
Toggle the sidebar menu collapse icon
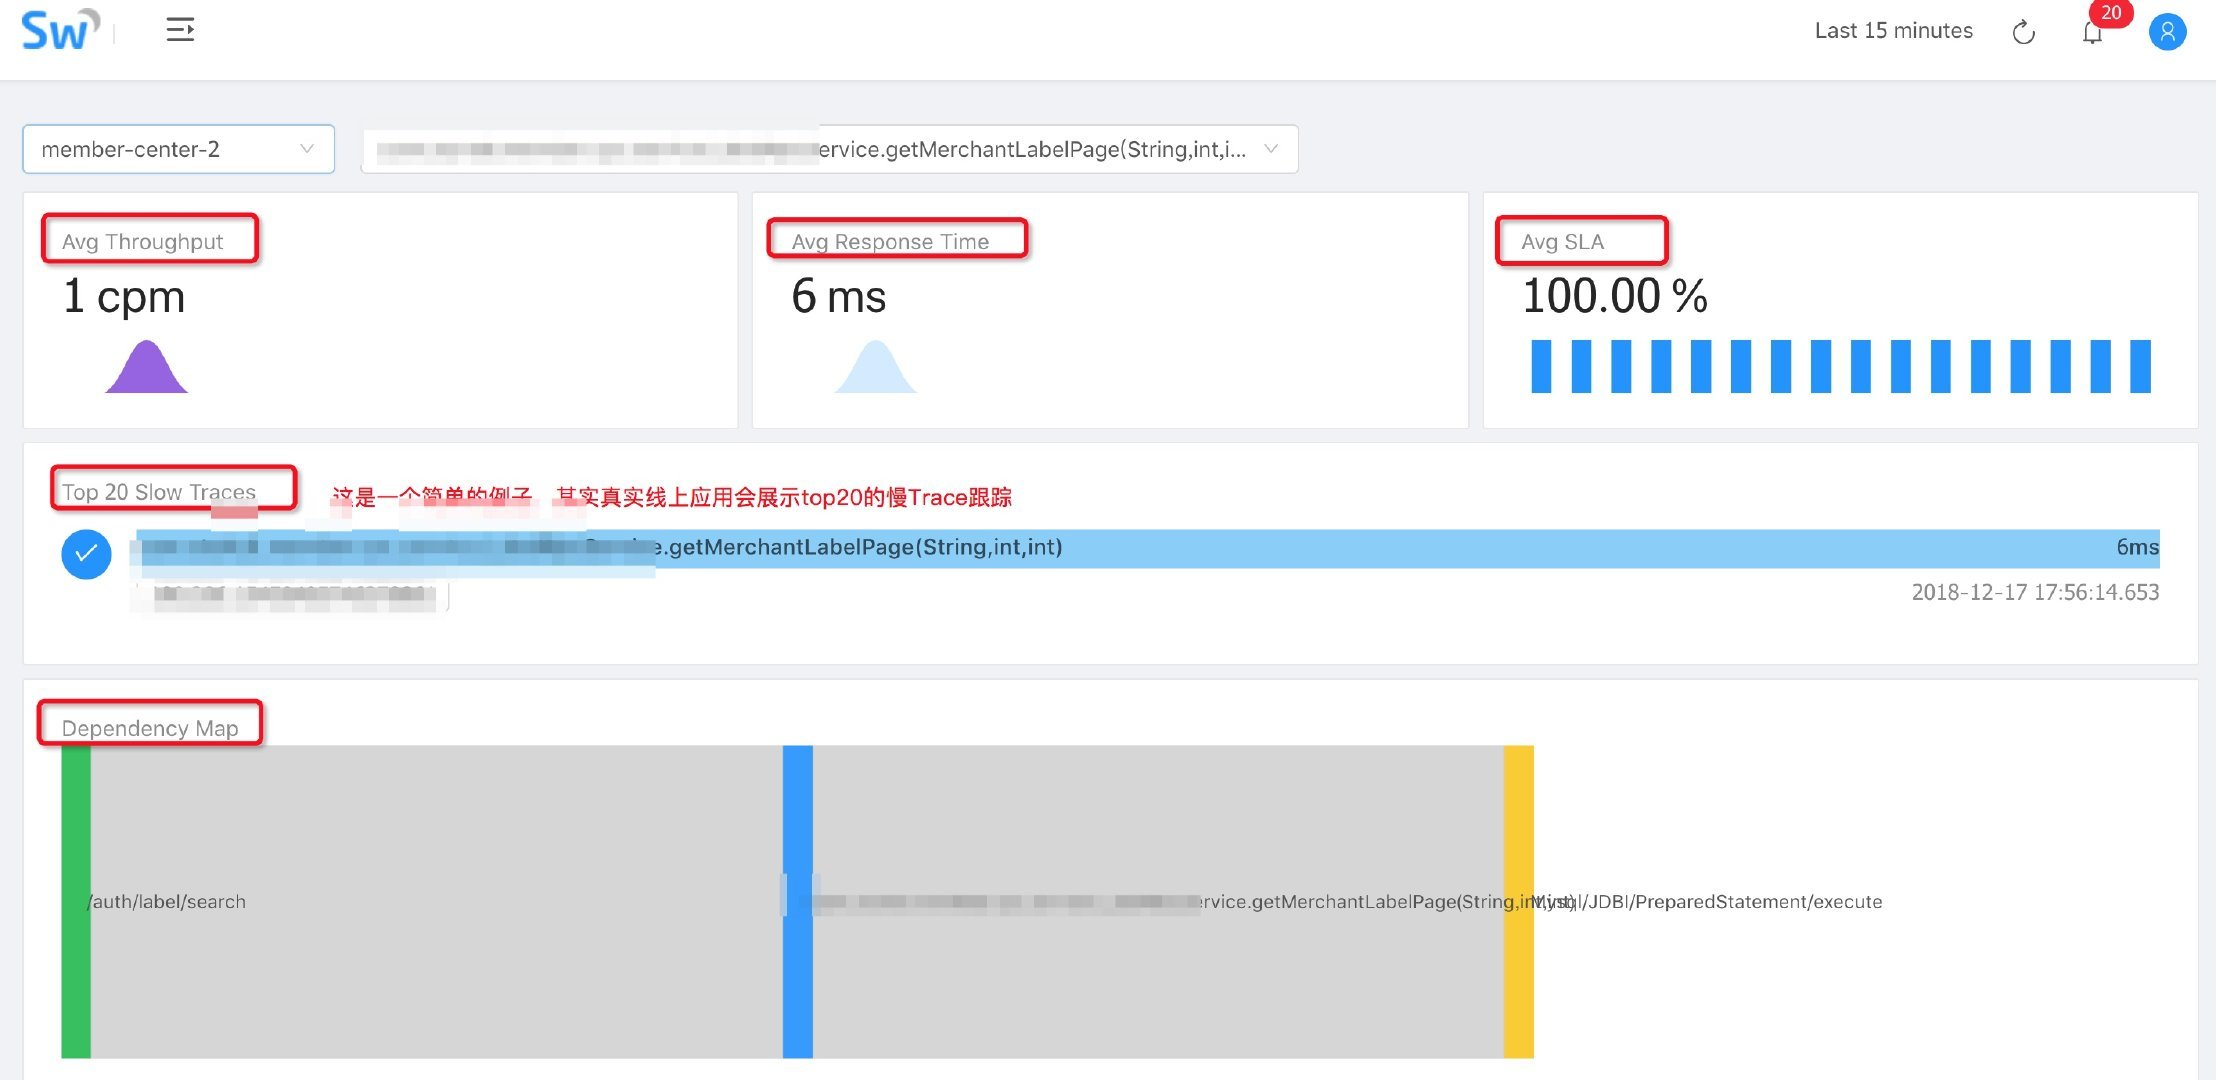pos(180,30)
